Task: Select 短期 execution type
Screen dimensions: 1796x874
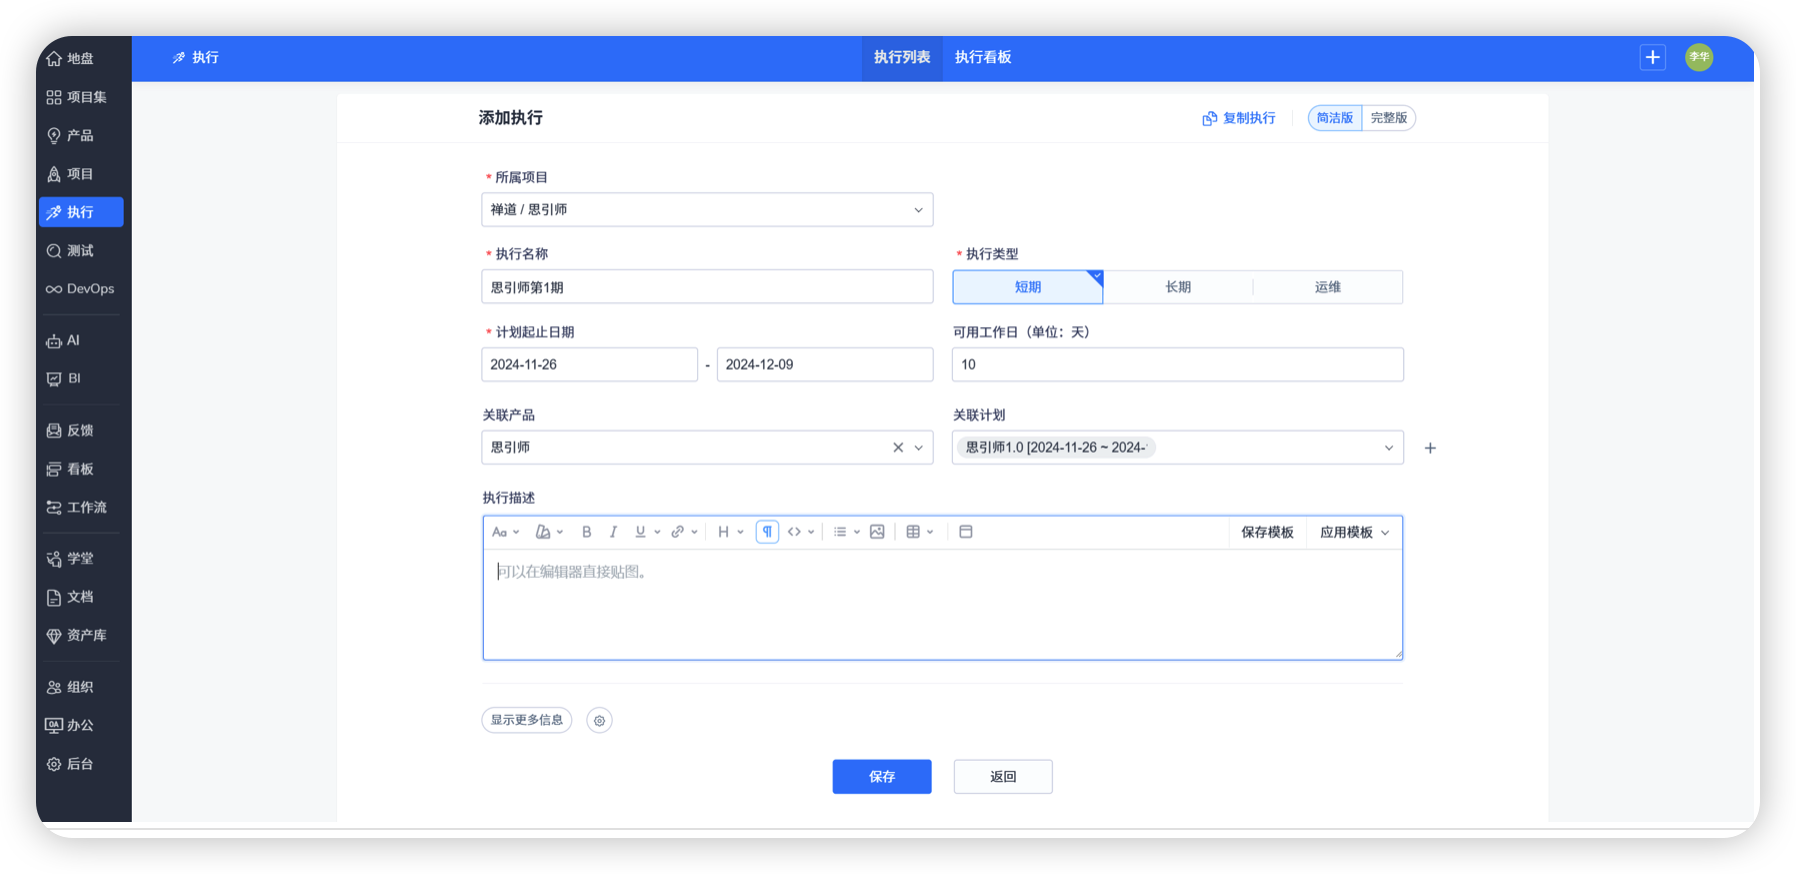Action: 1028,287
